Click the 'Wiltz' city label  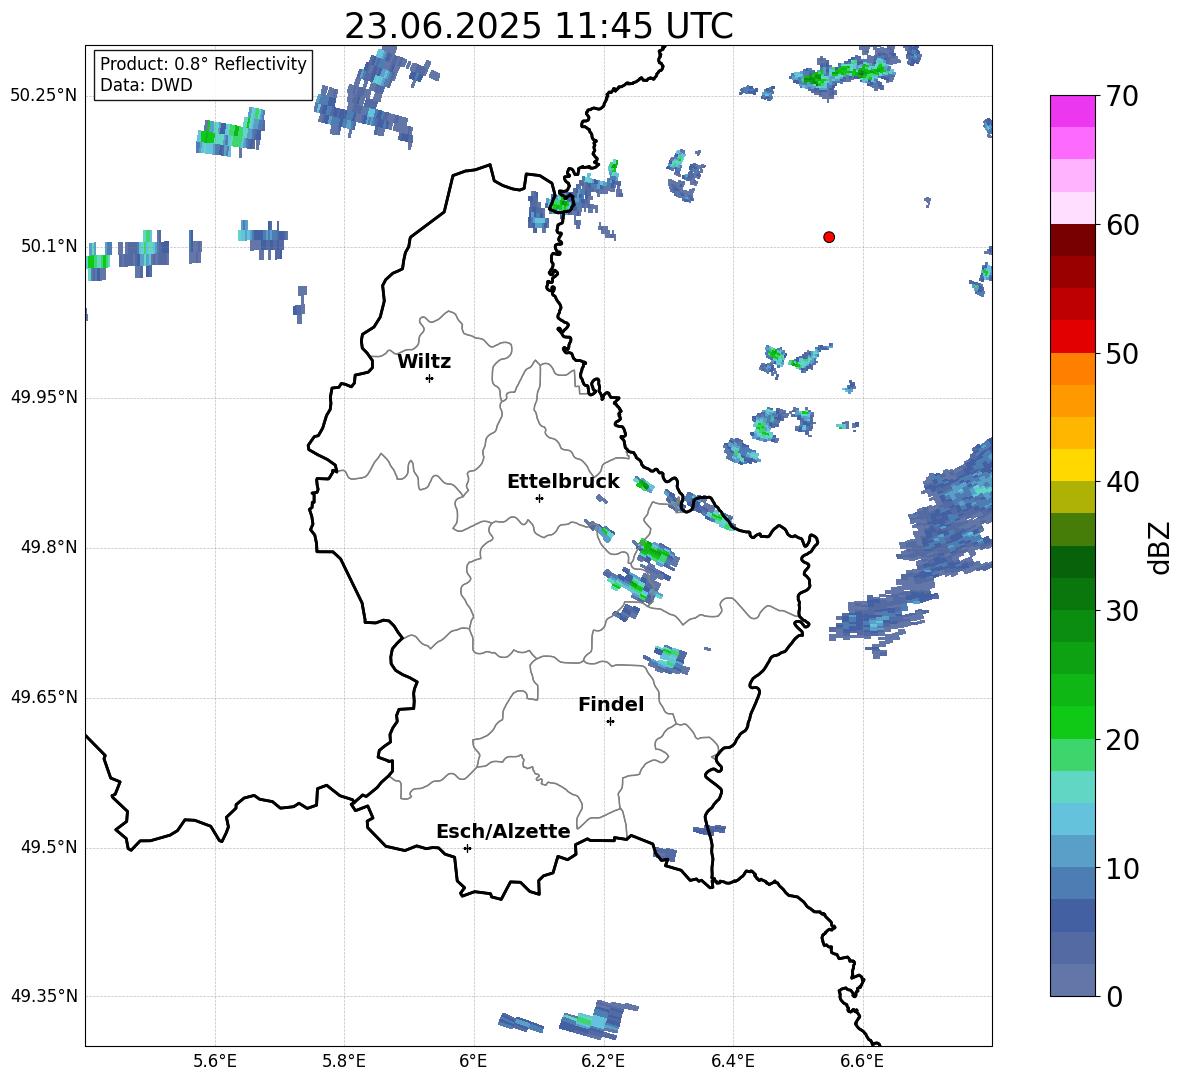tap(424, 362)
